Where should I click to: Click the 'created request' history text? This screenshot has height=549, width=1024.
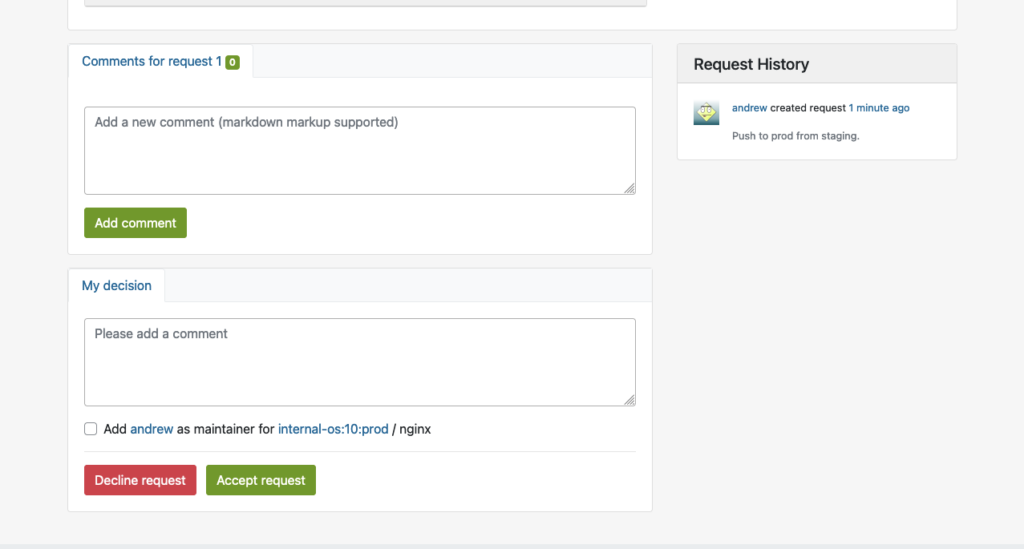808,108
